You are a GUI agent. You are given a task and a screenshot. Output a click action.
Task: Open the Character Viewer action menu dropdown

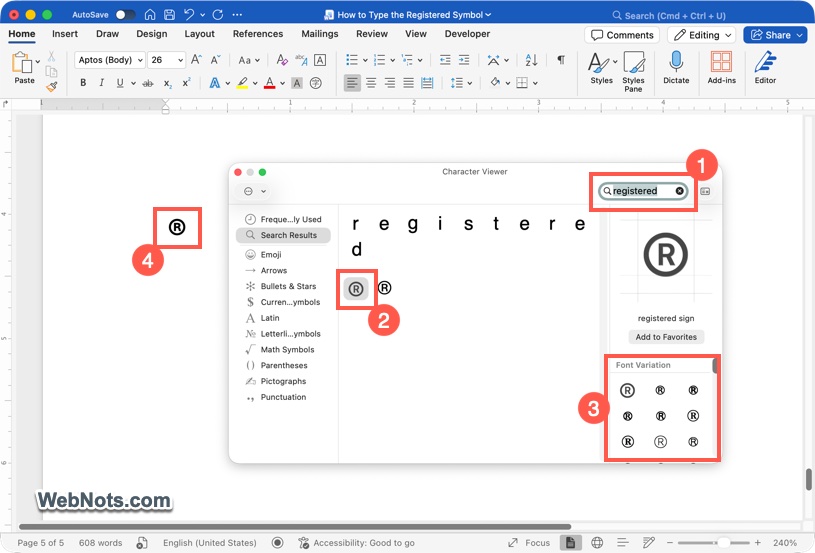(255, 191)
